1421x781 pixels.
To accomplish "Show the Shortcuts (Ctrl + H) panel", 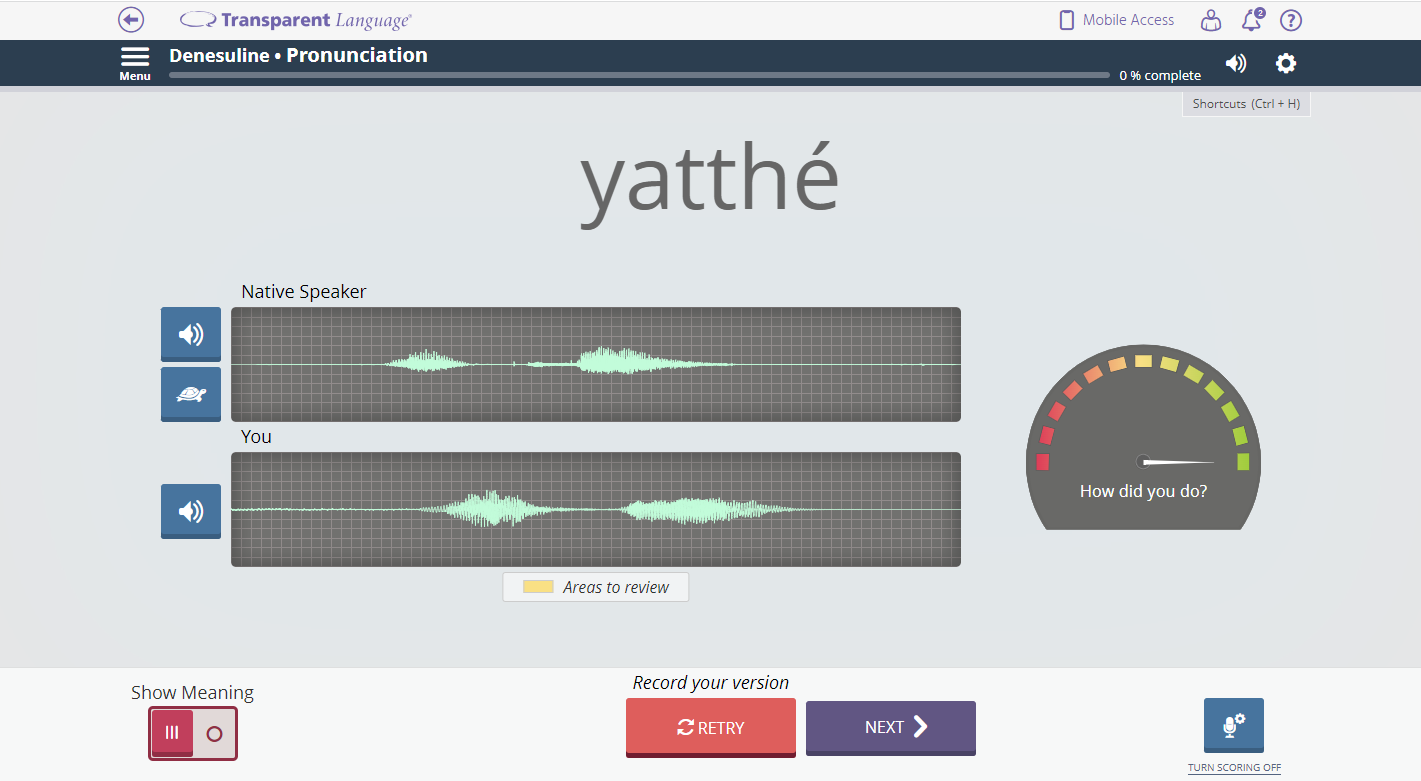I will coord(1246,104).
